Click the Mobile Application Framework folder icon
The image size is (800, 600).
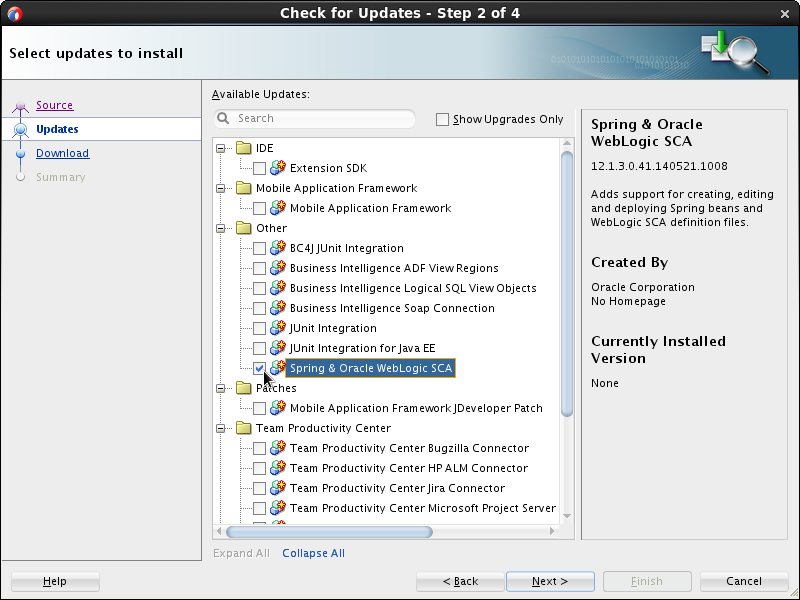[244, 188]
